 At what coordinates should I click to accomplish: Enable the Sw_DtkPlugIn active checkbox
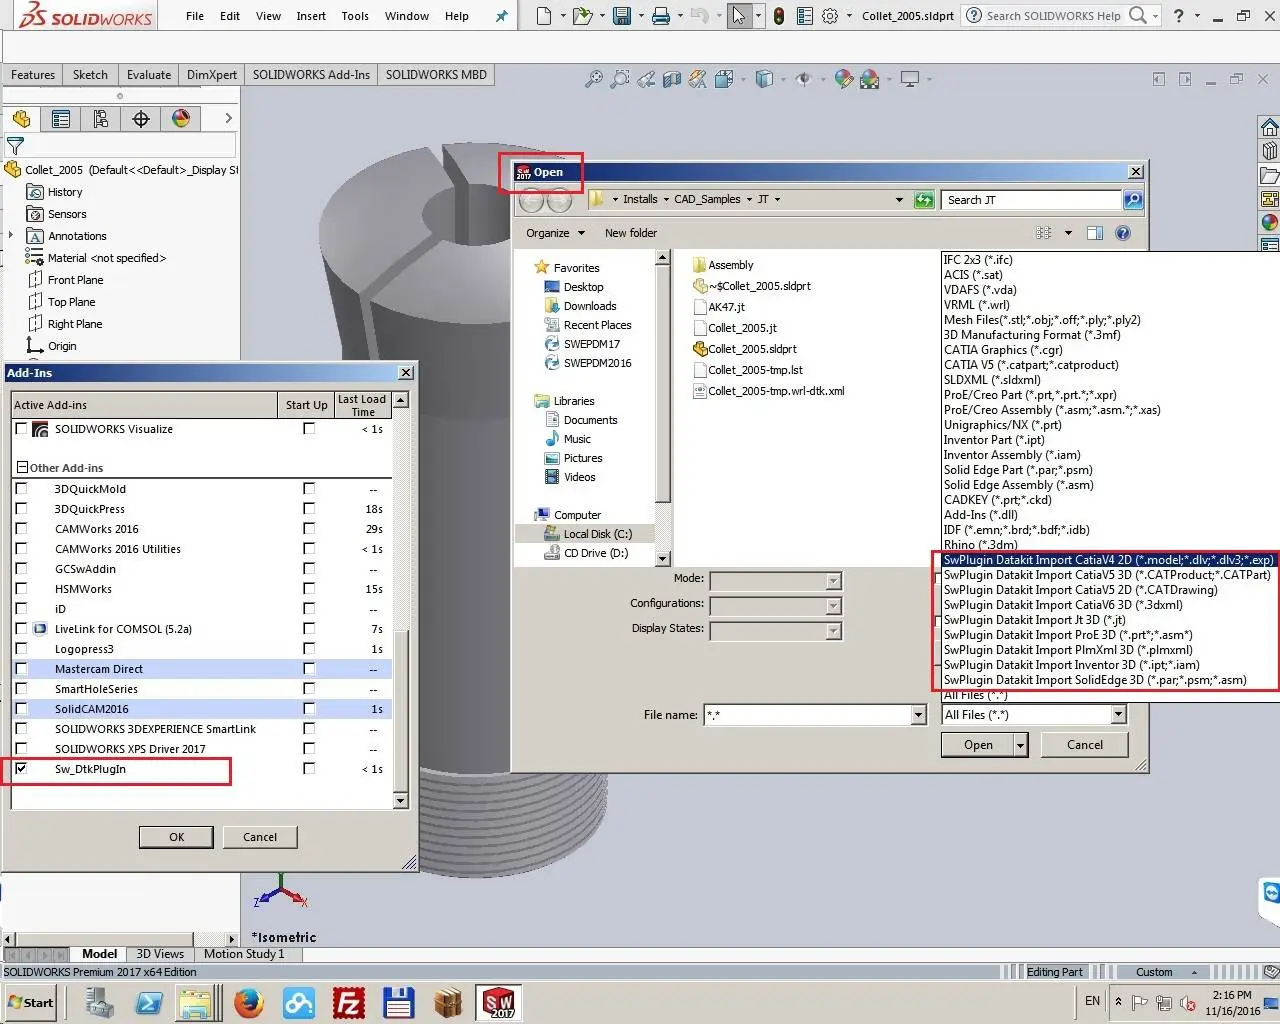[x=21, y=769]
